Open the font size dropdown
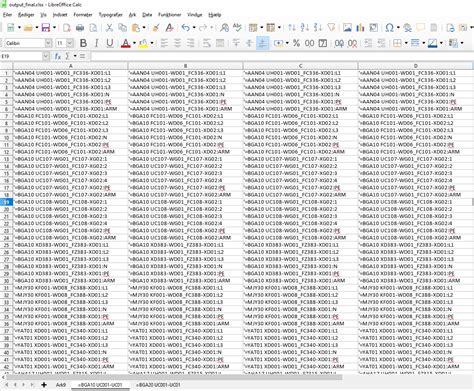Viewport: 474px width, 391px height. coord(70,43)
